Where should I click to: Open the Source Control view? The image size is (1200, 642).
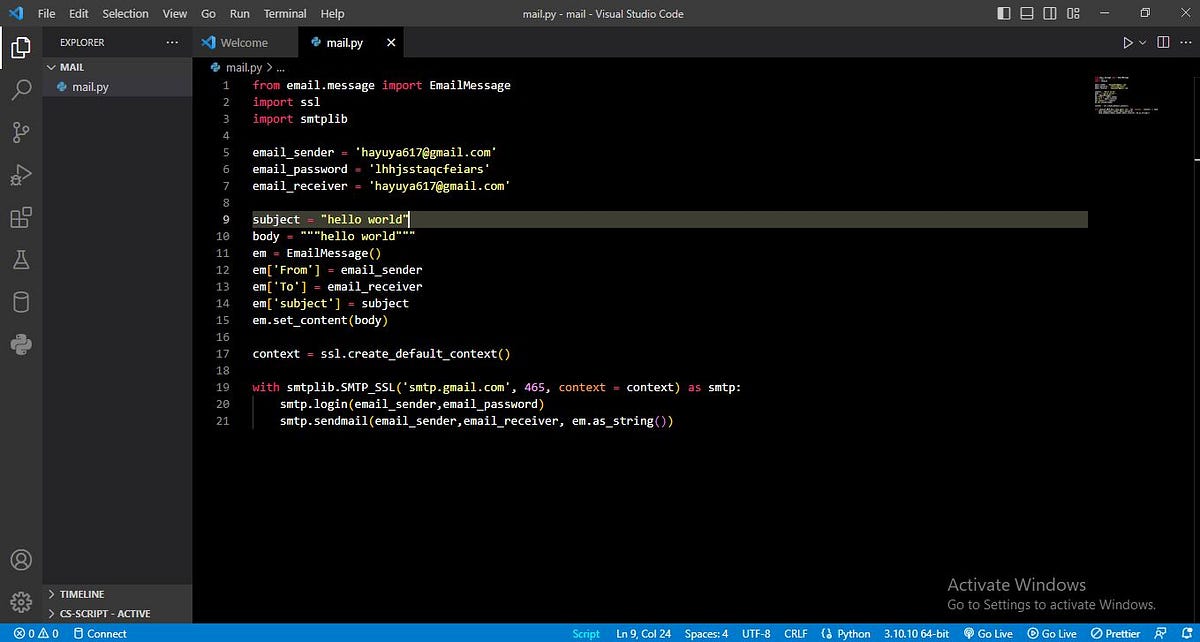22,132
